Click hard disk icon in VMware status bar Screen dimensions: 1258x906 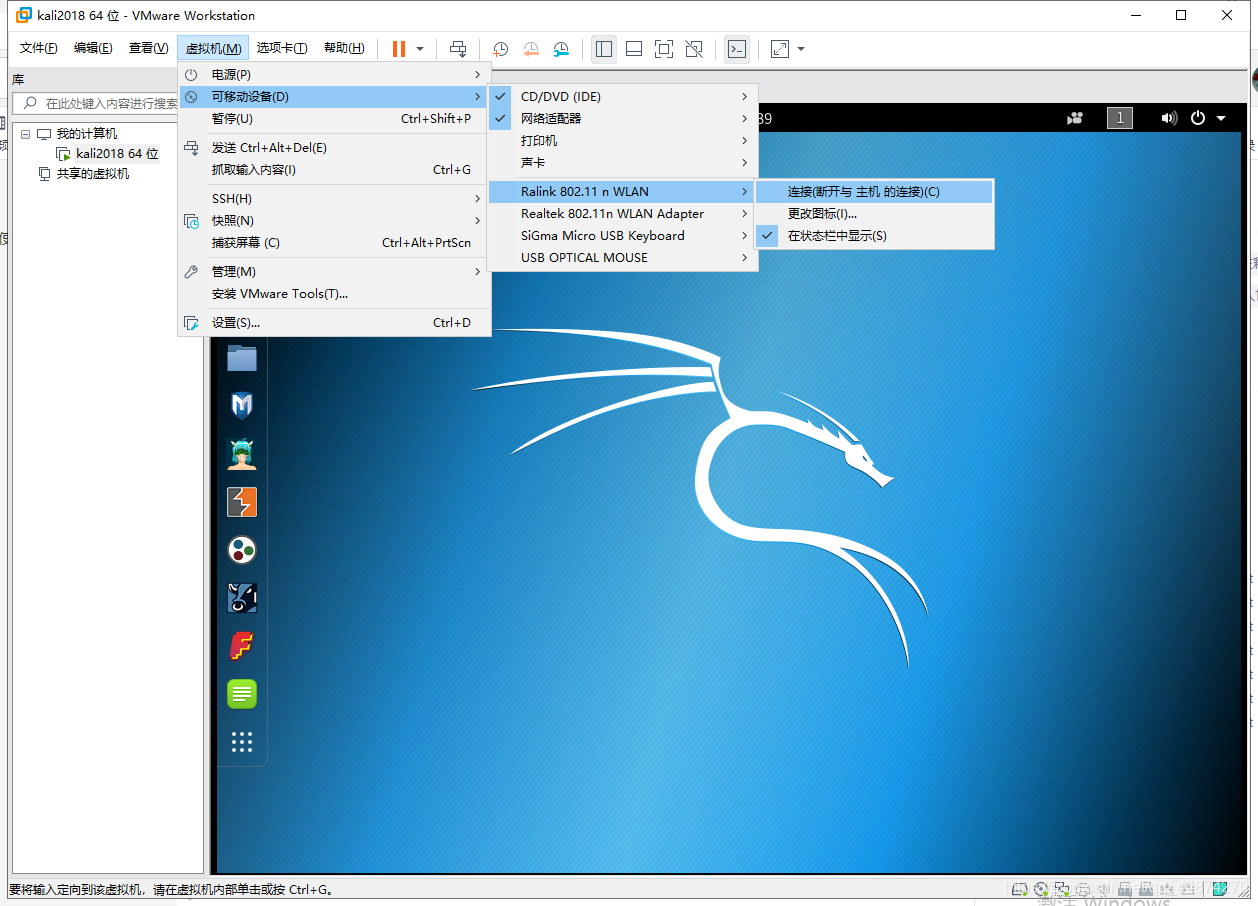coord(1020,888)
